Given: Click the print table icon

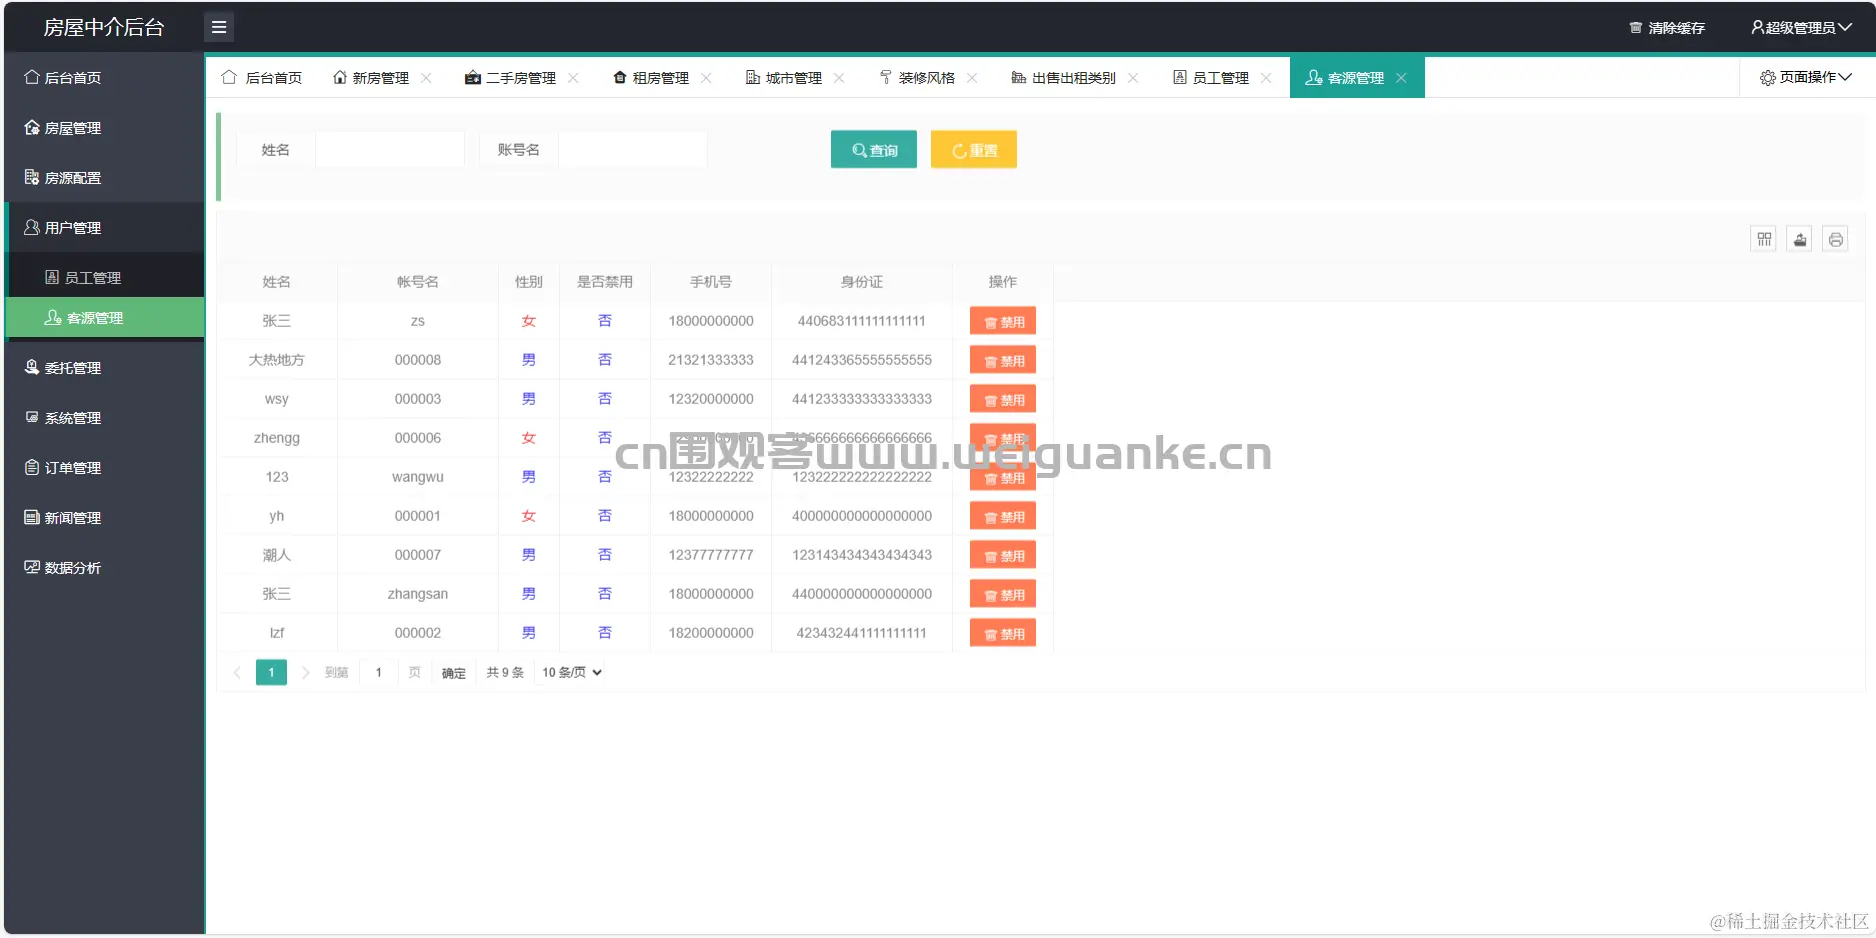Looking at the screenshot, I should tap(1836, 239).
